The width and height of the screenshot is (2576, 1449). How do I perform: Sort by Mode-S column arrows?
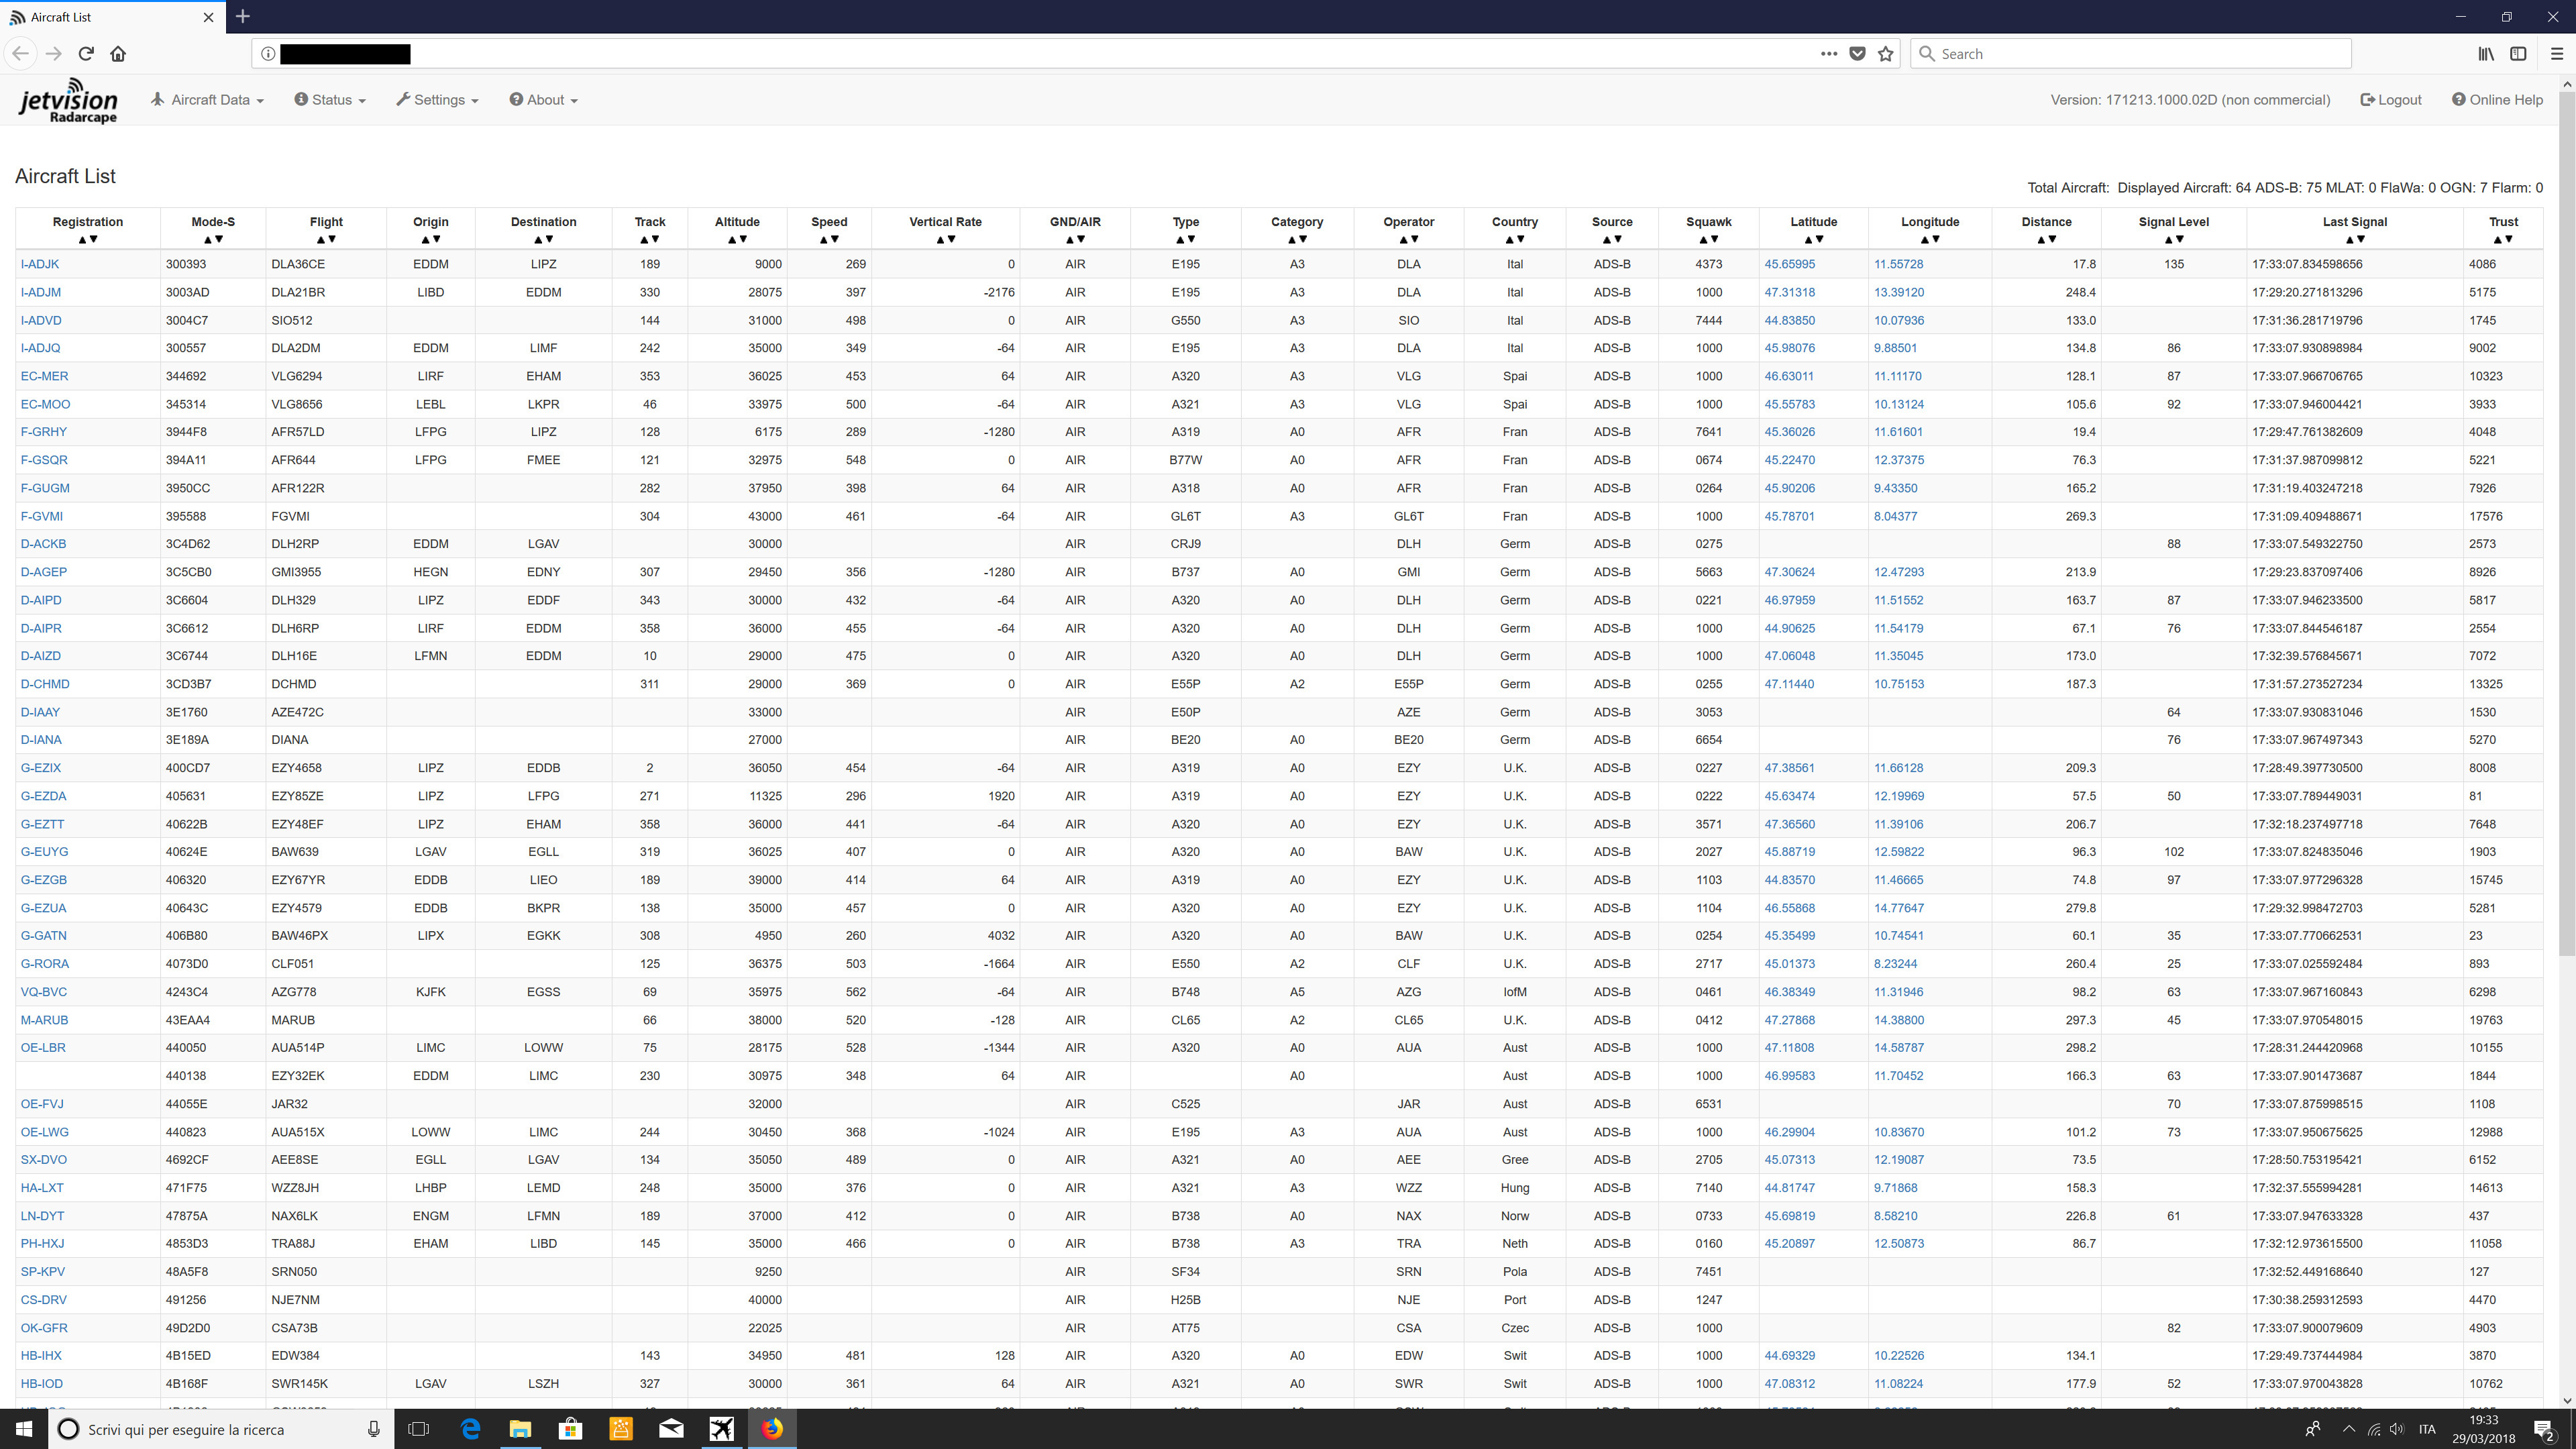tap(213, 240)
